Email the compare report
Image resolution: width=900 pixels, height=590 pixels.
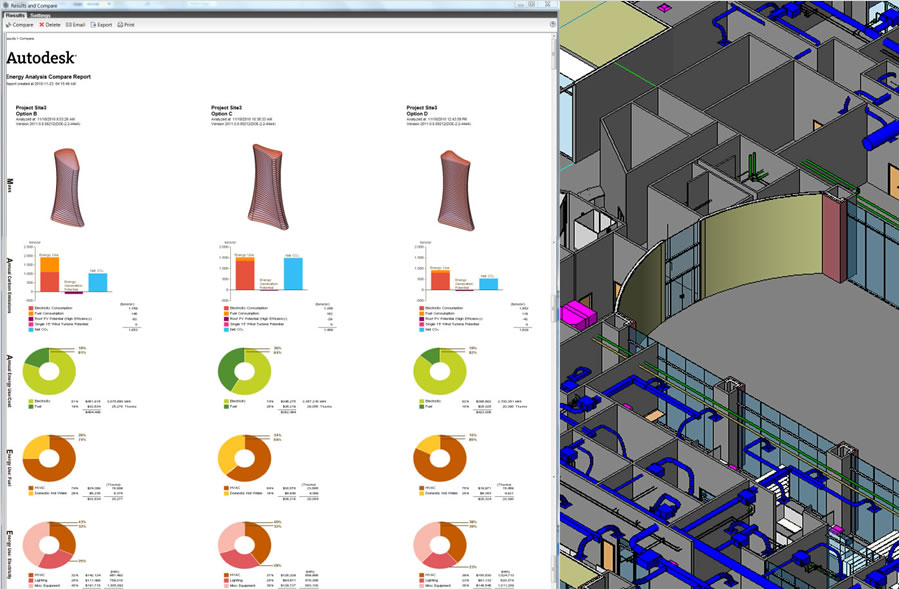pos(75,25)
